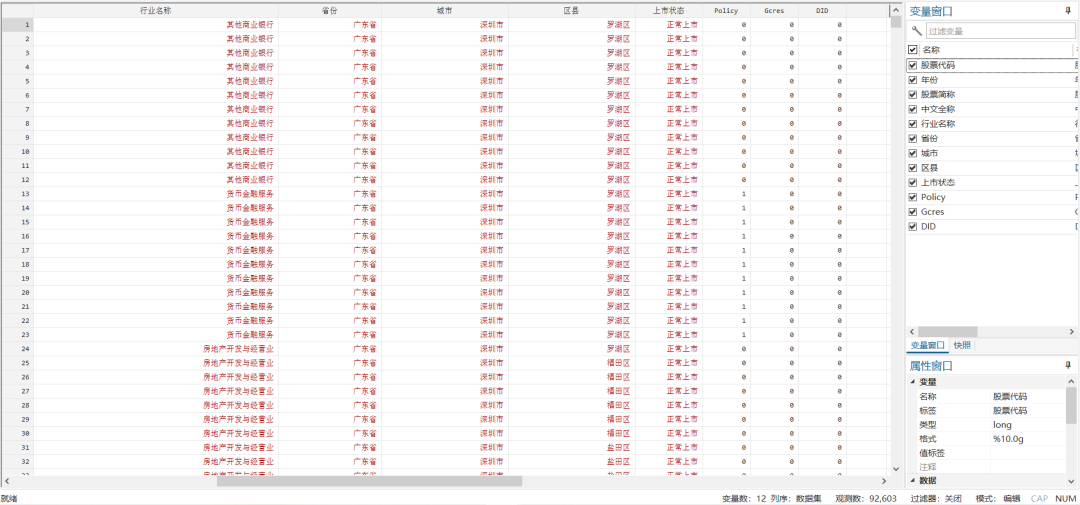Uncheck the 年份 variable checkbox
The image size is (1080, 505).
913,80
